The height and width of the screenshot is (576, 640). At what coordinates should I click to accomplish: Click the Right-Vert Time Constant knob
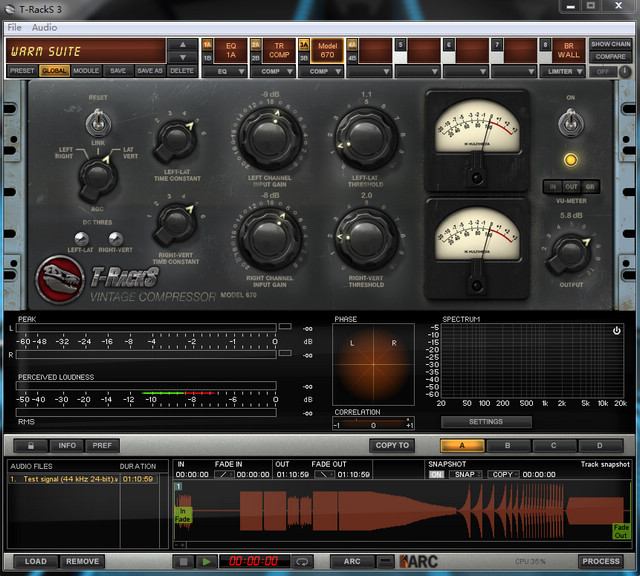tap(176, 224)
